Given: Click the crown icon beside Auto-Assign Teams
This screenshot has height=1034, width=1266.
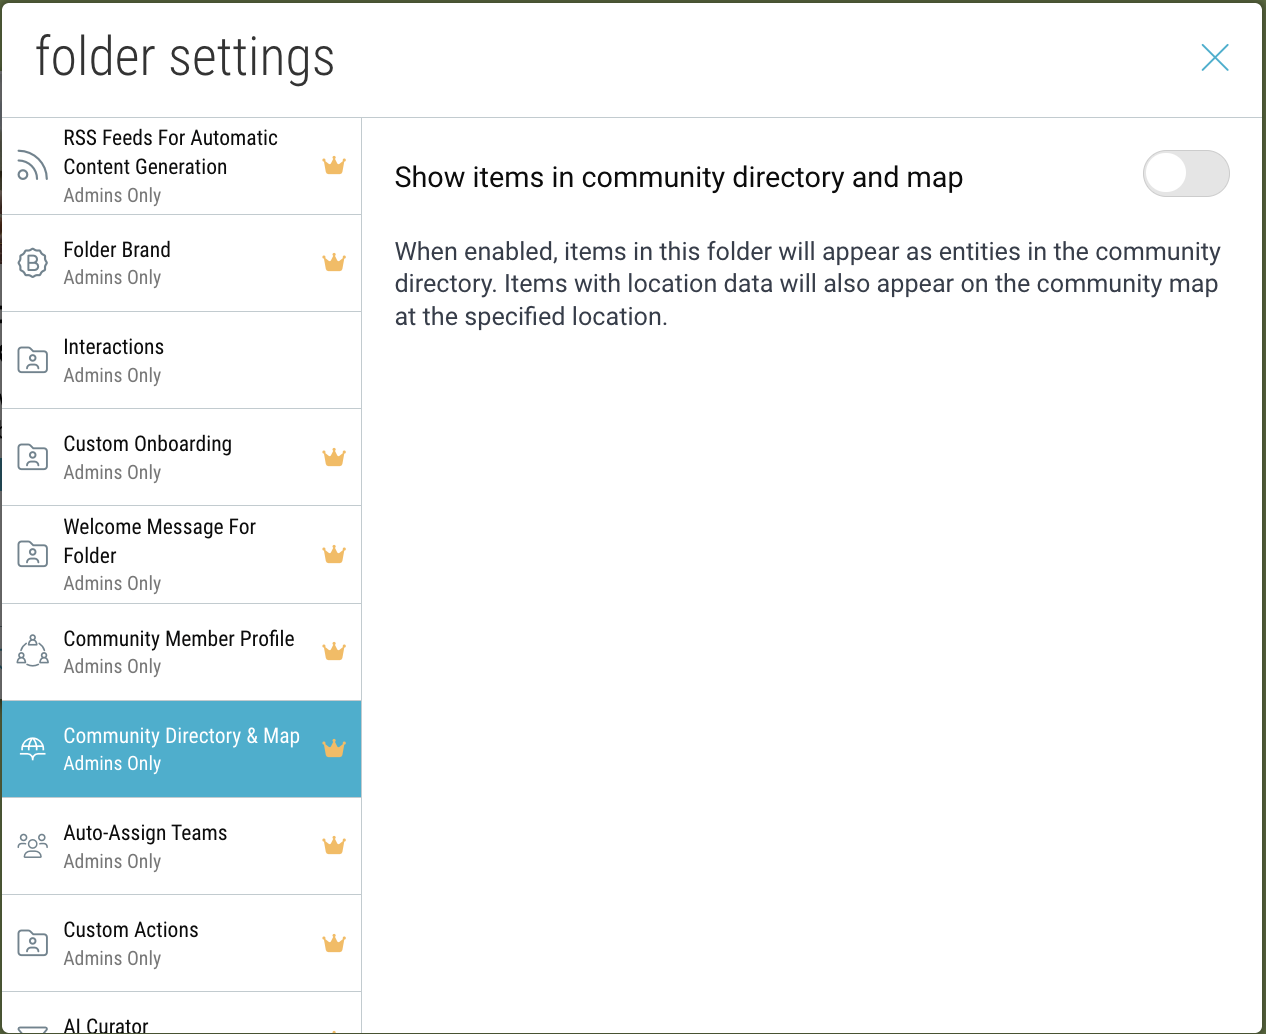Looking at the screenshot, I should point(334,846).
